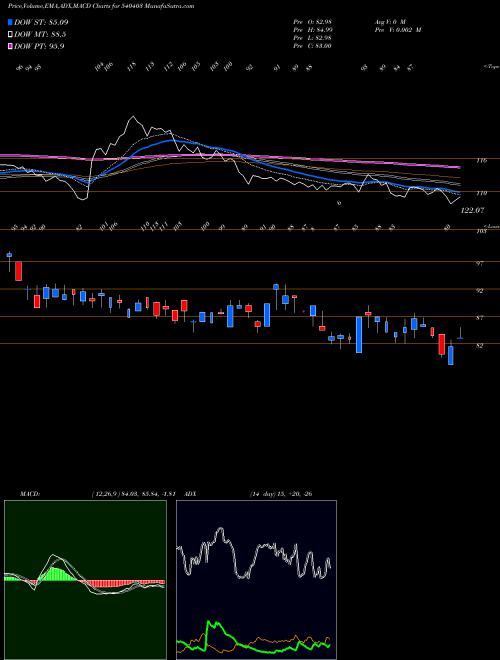500x660 pixels.
Task: Click the 116 axis label of EMA chart
Action: point(482,160)
